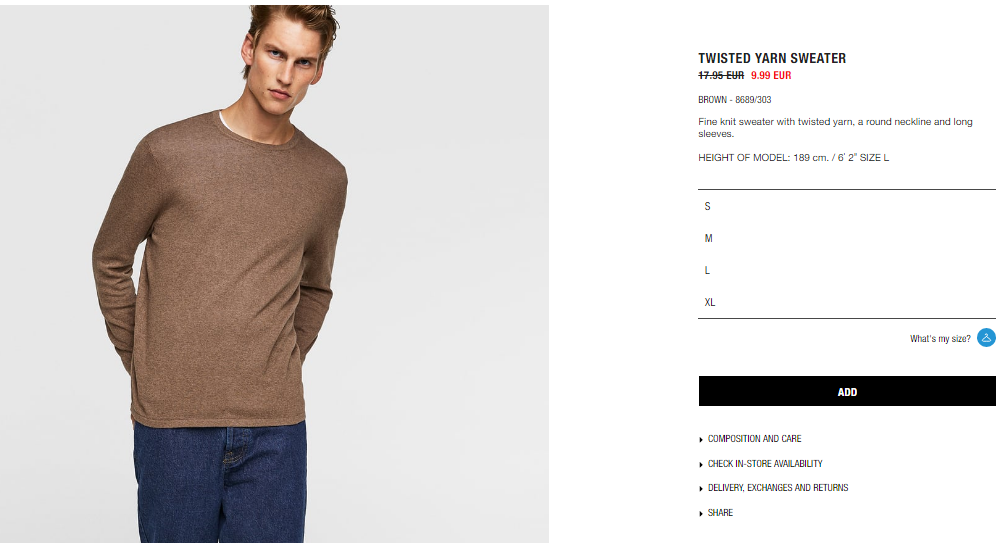Click the blue hanger size-guide icon
996x543 pixels.
pos(986,338)
